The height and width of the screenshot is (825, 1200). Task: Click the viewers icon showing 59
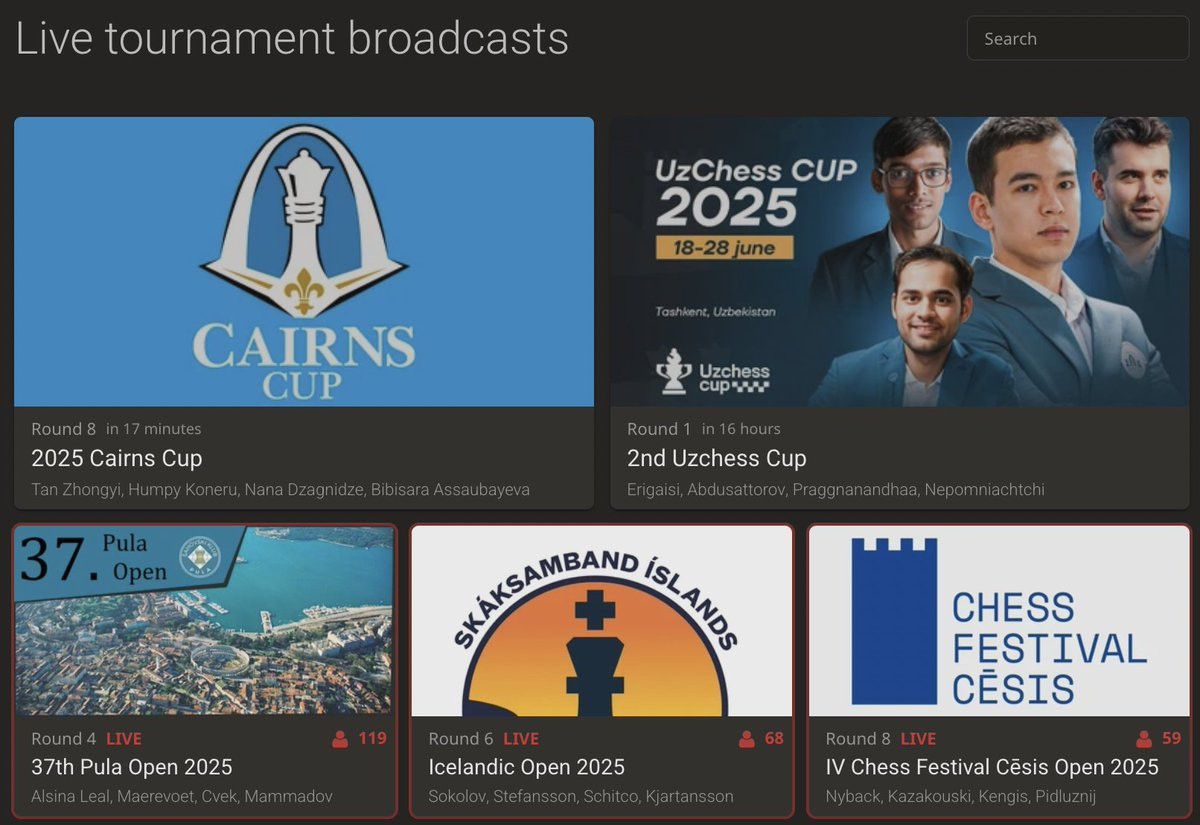tap(1145, 739)
